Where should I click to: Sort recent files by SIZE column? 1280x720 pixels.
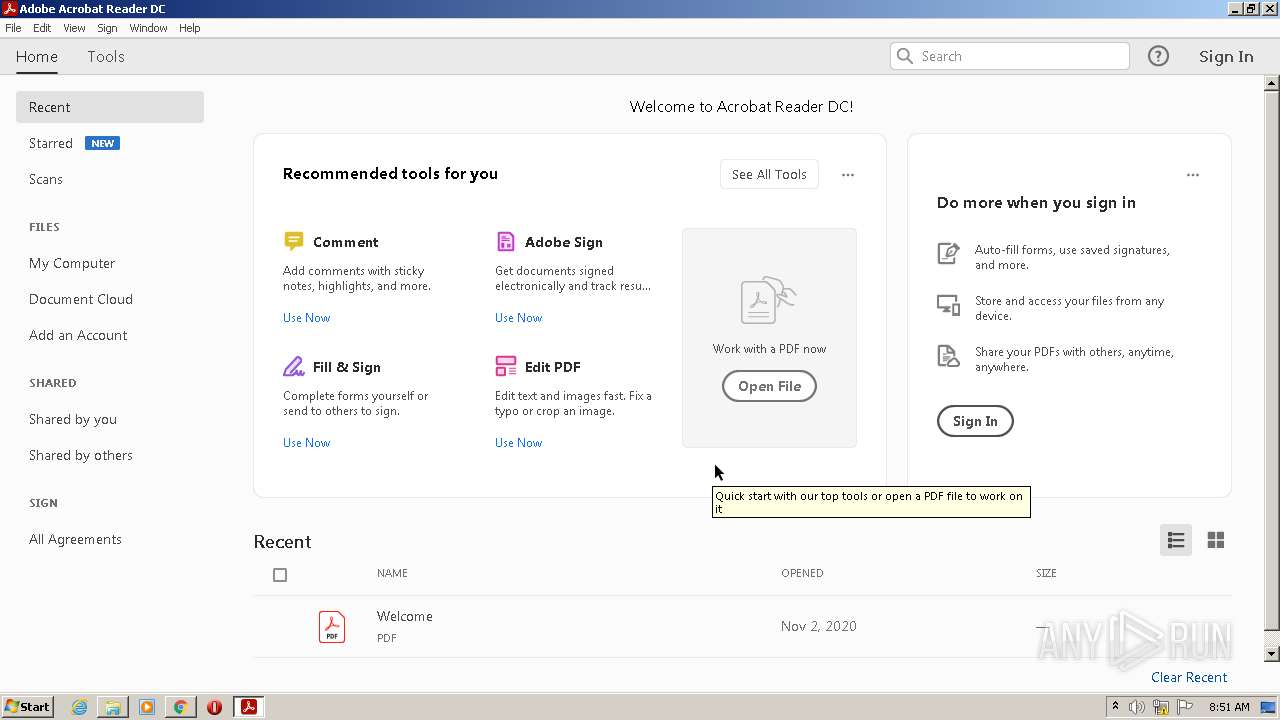click(x=1046, y=573)
